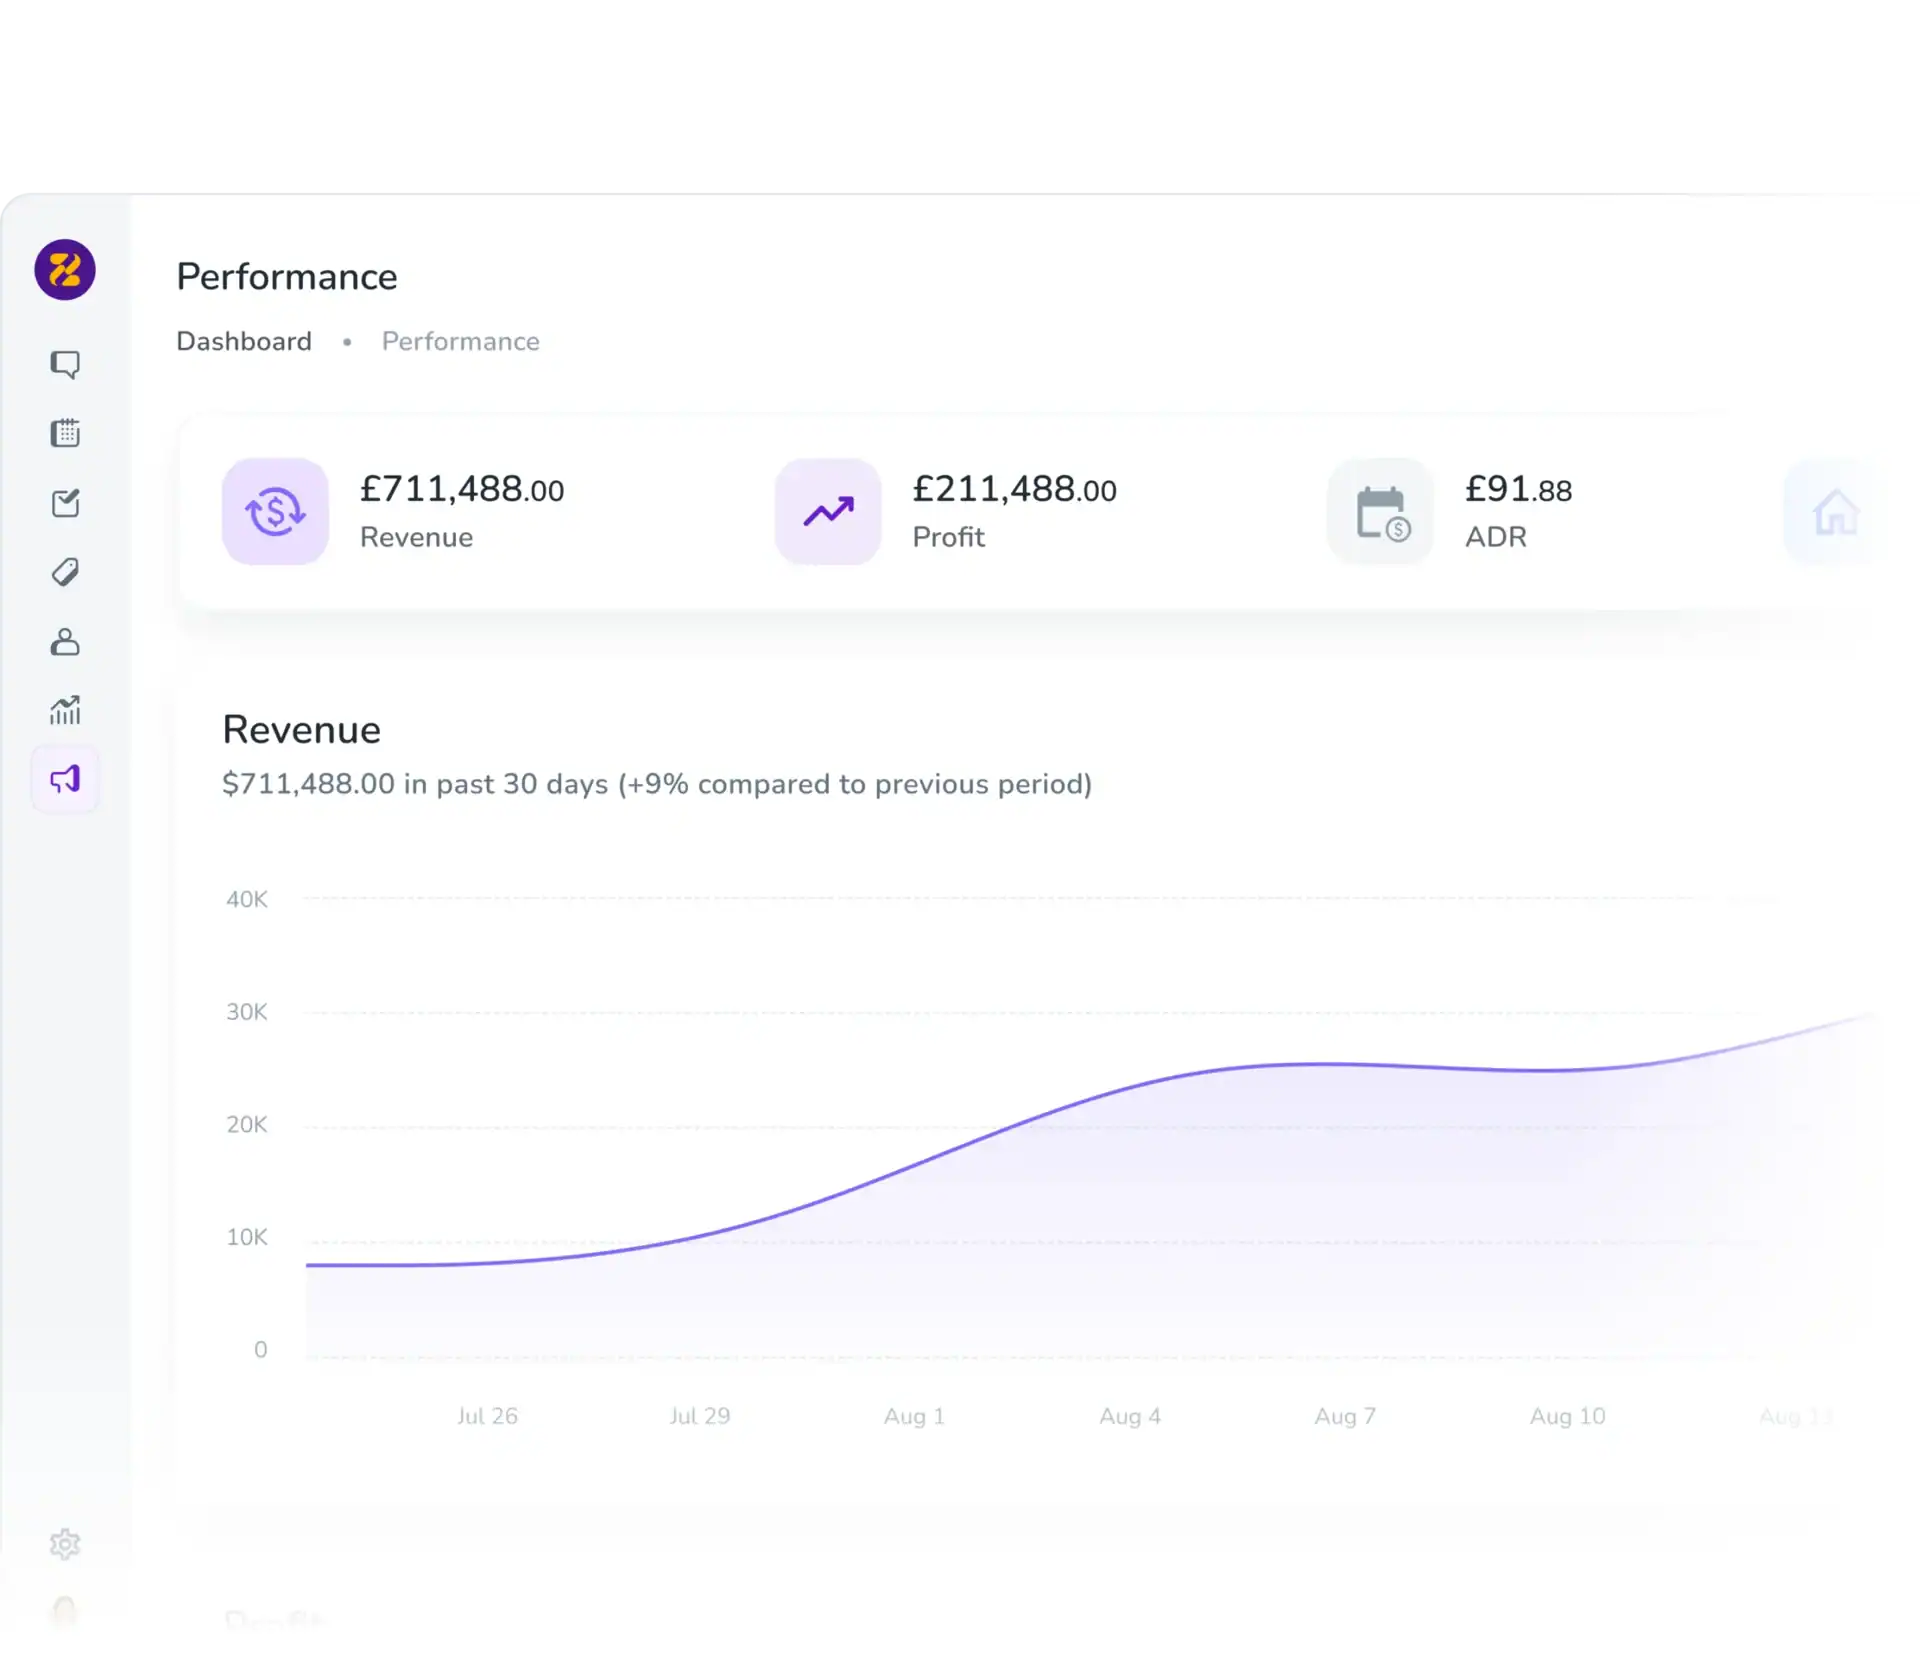Click the highlighted megaphone sidebar icon
This screenshot has height=1663, width=1920.
(65, 779)
